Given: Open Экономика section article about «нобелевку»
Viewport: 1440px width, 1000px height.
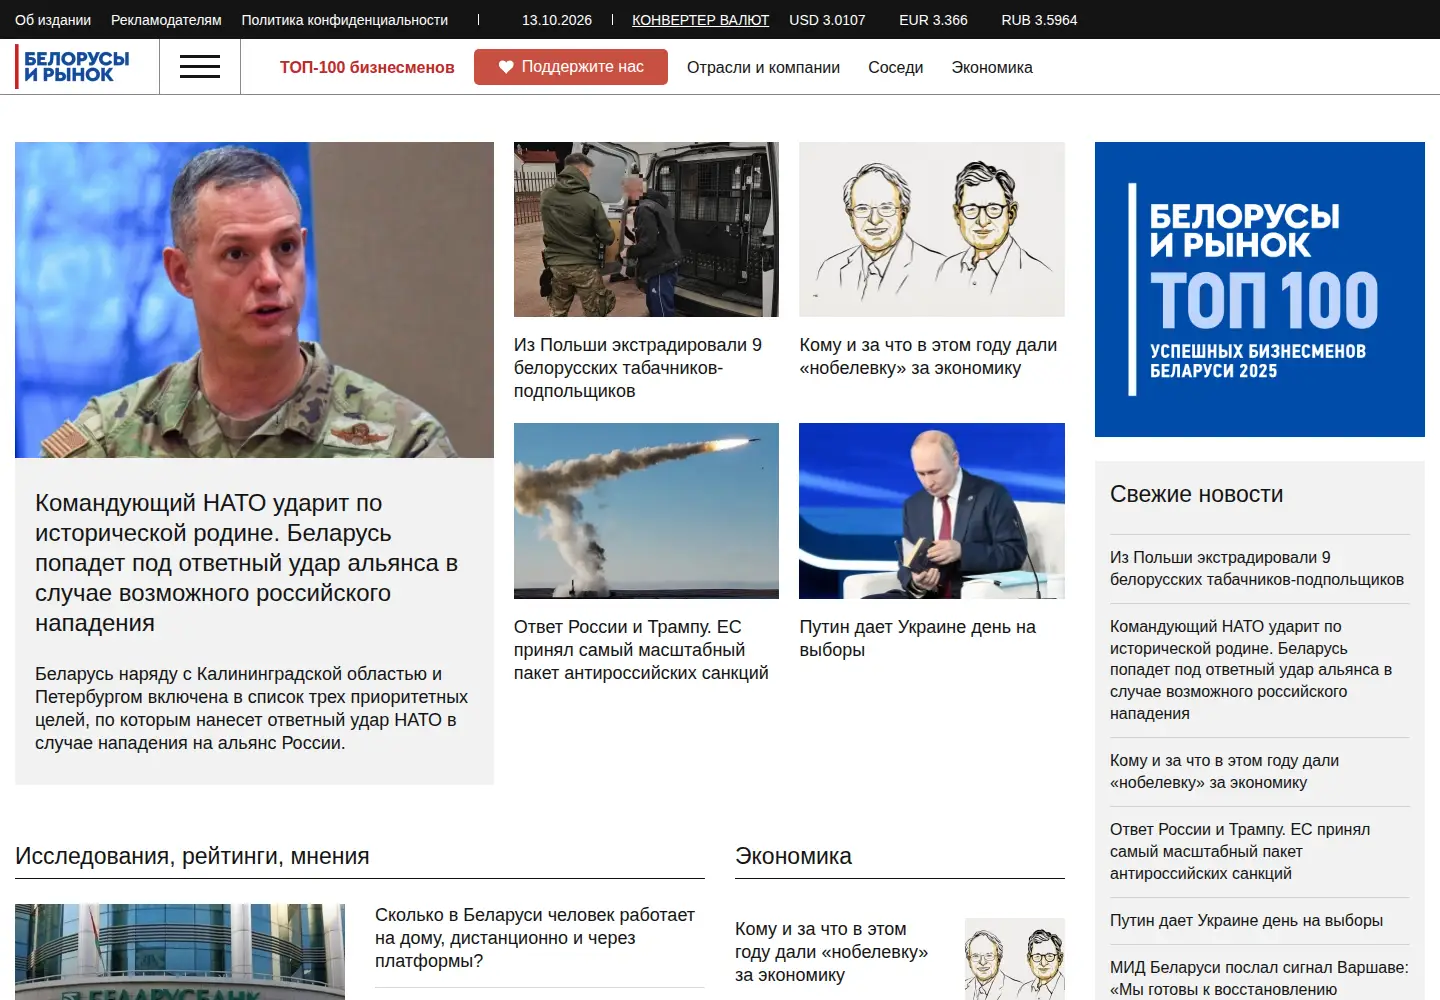Looking at the screenshot, I should [831, 952].
